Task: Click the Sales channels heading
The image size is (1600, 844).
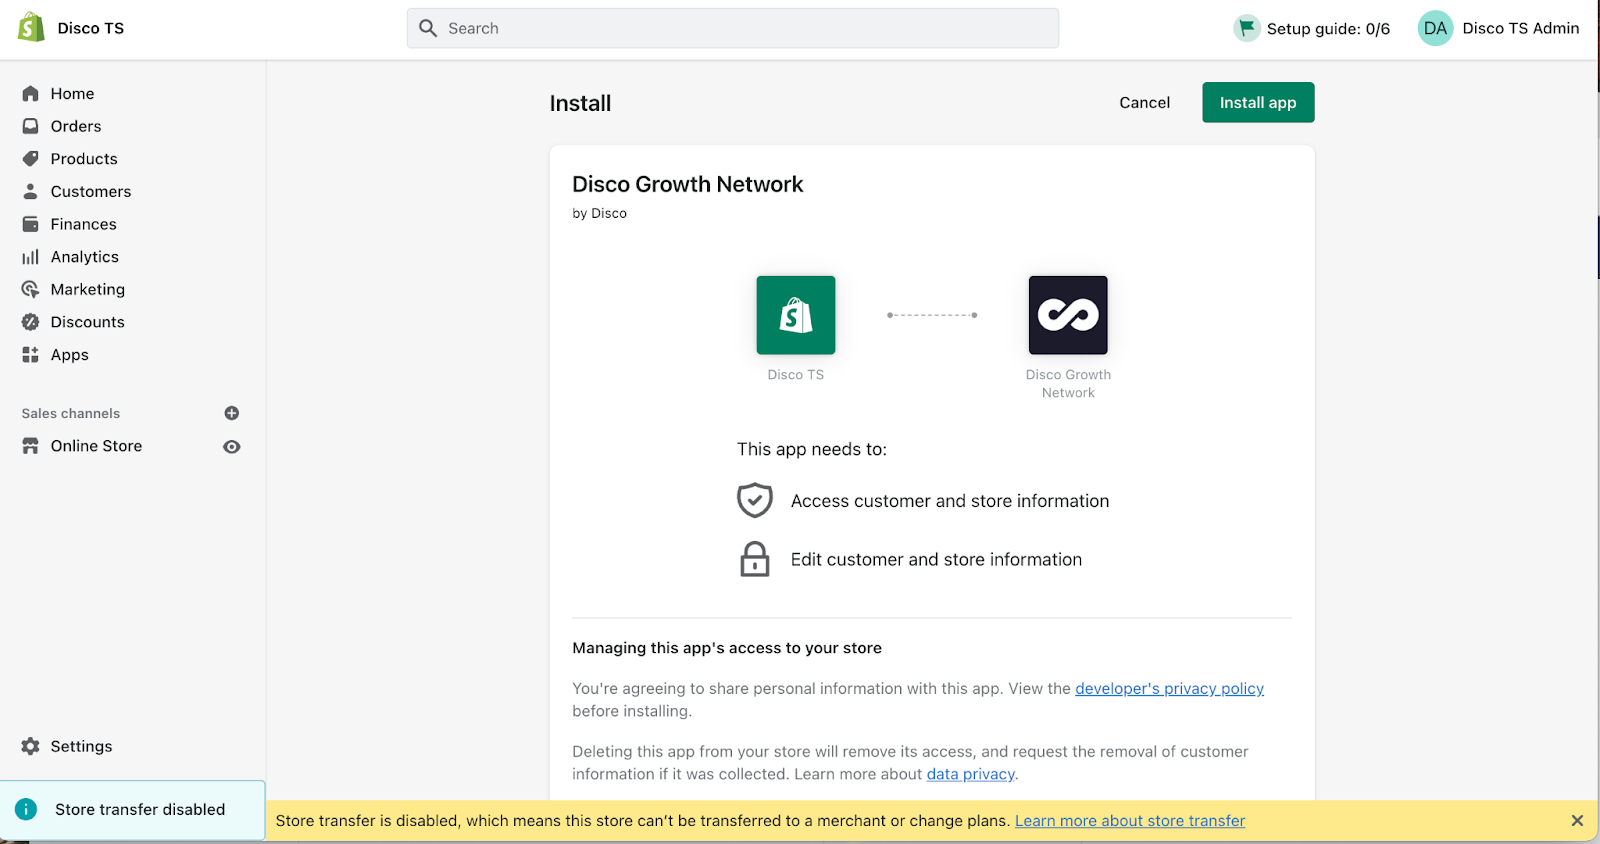Action: pos(71,413)
